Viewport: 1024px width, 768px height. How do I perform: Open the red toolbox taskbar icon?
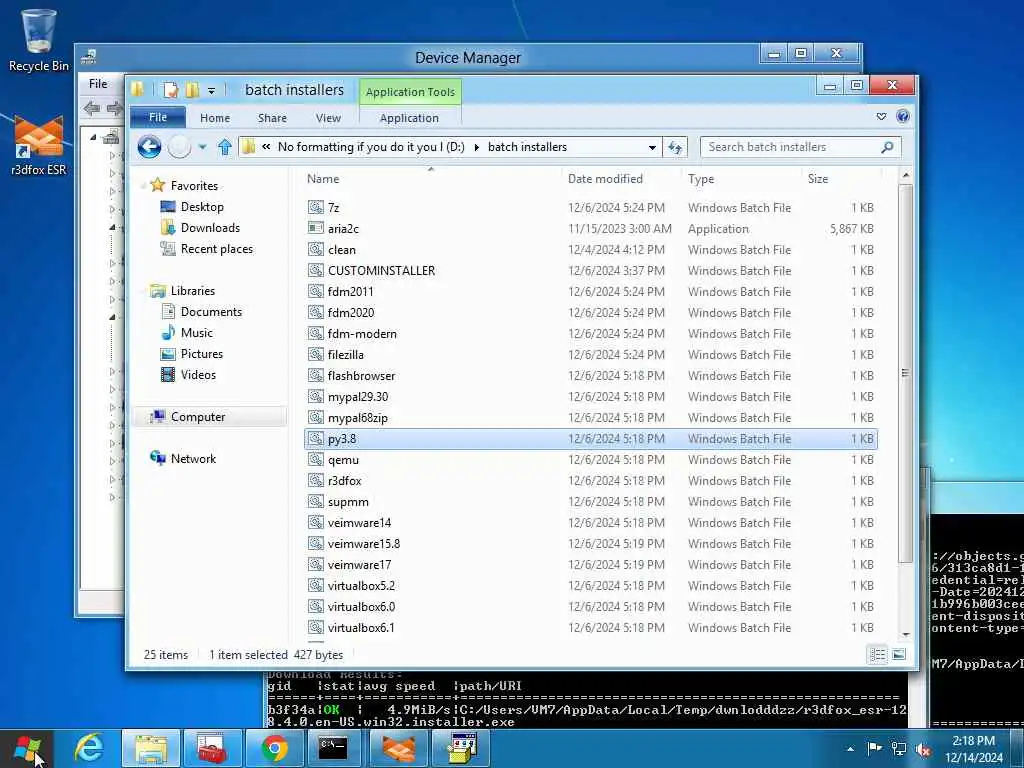coord(212,748)
